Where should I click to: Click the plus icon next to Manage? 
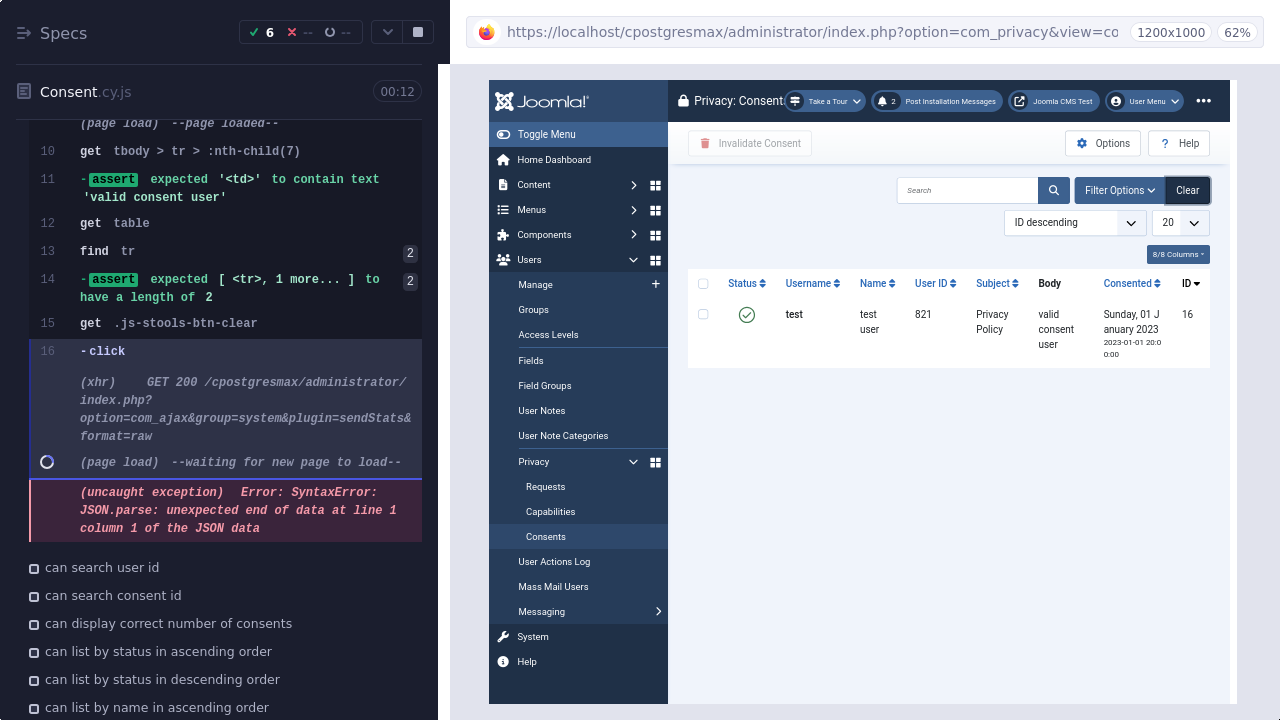[x=656, y=285]
